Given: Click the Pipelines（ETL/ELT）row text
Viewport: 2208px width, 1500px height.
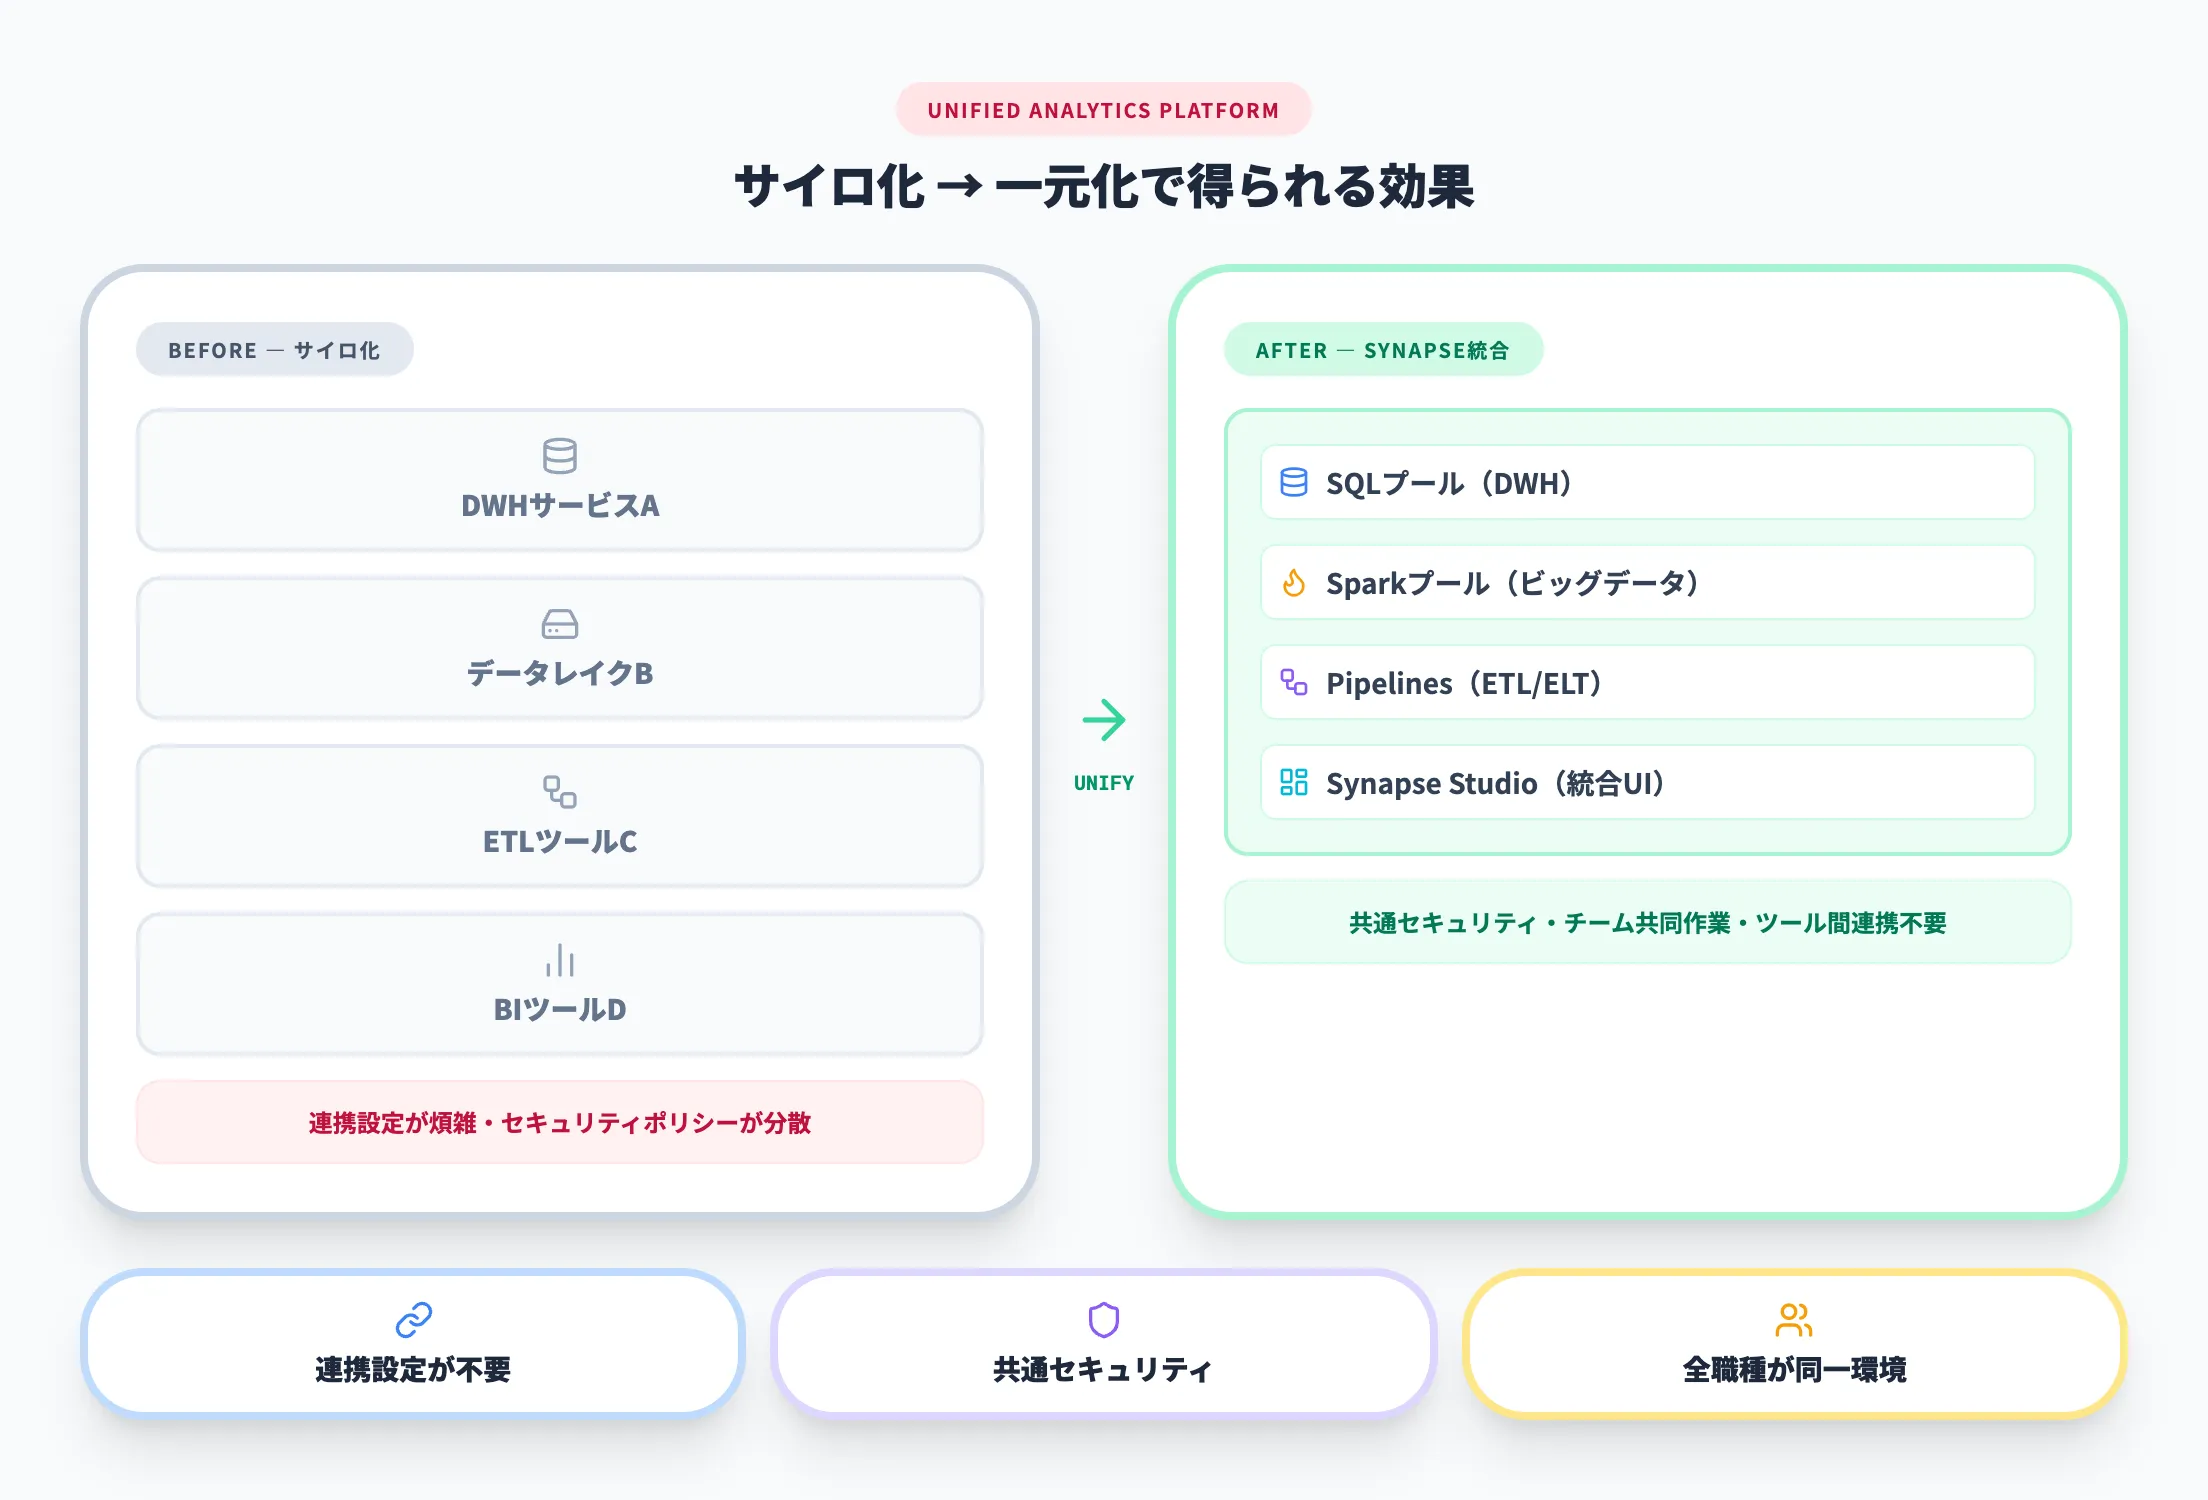Looking at the screenshot, I should click(1464, 684).
